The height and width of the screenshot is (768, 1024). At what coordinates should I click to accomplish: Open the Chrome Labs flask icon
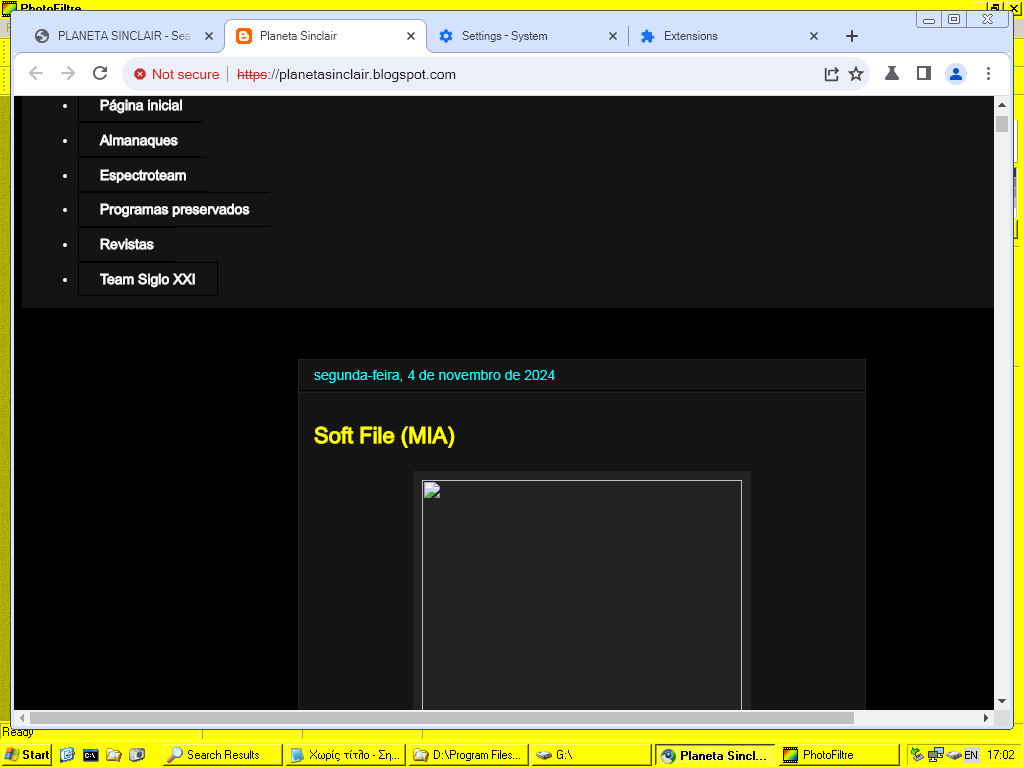(x=891, y=74)
